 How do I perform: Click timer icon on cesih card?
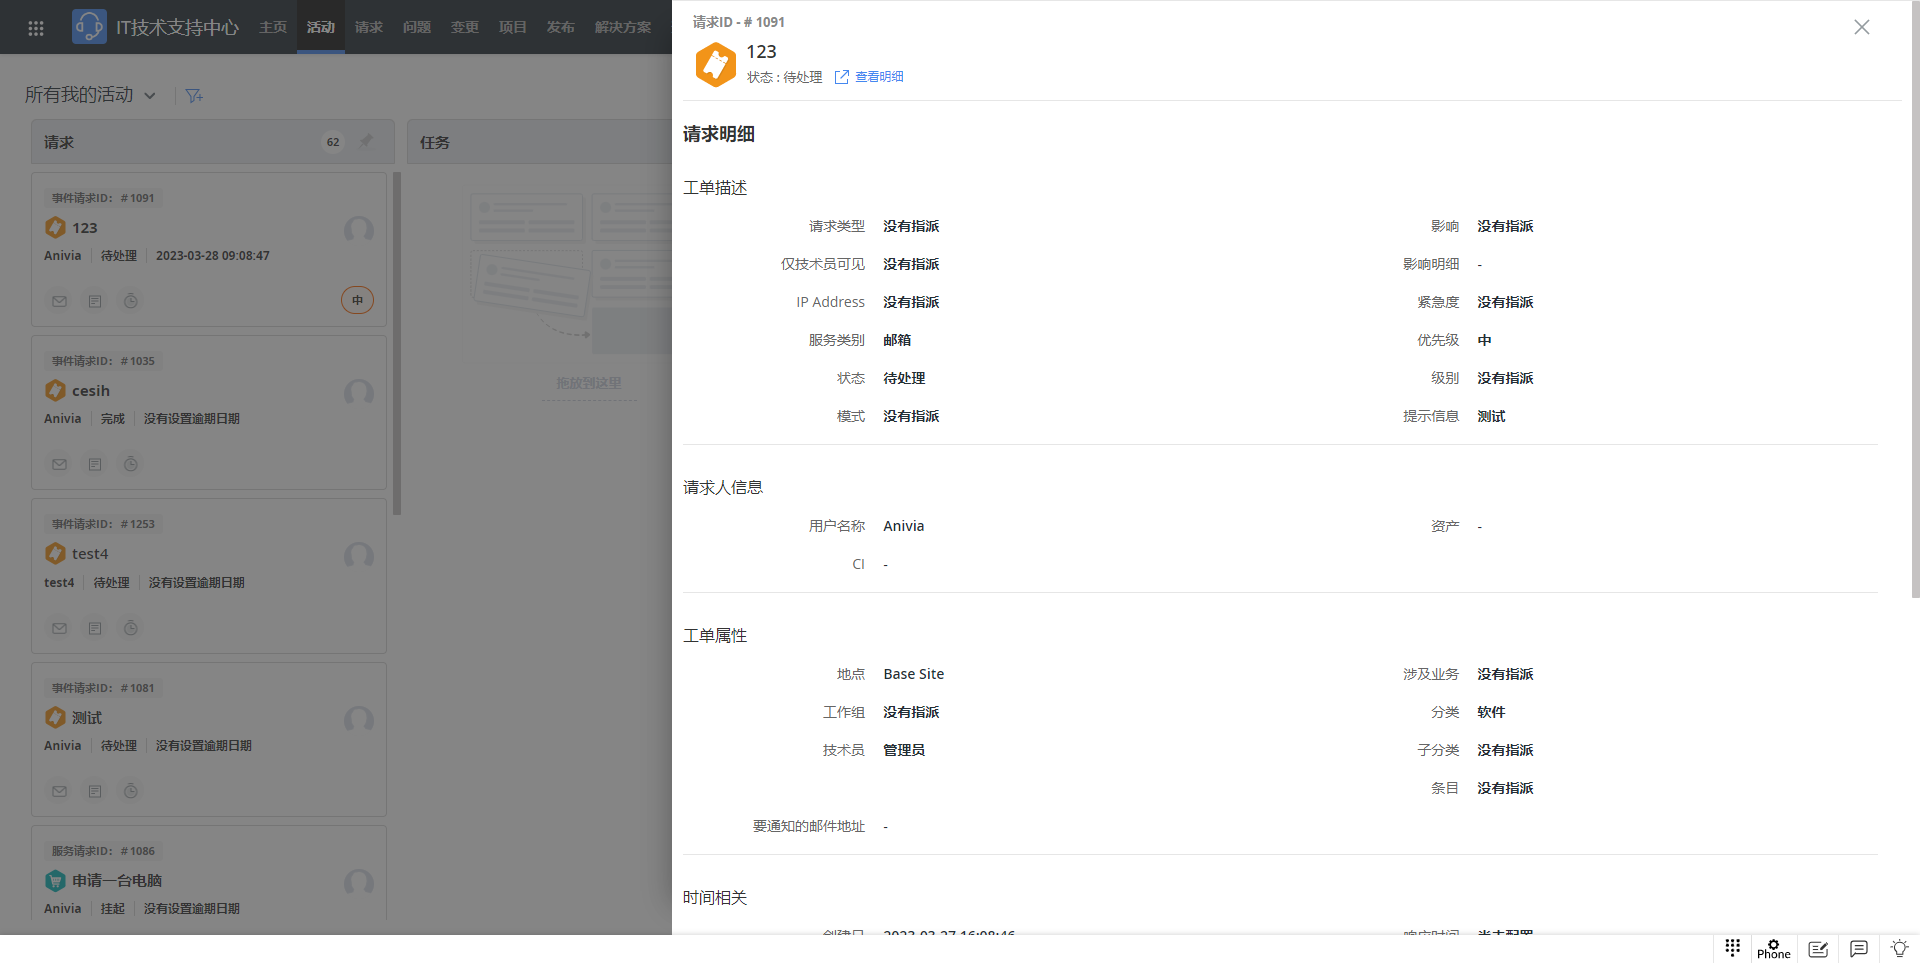tap(131, 464)
